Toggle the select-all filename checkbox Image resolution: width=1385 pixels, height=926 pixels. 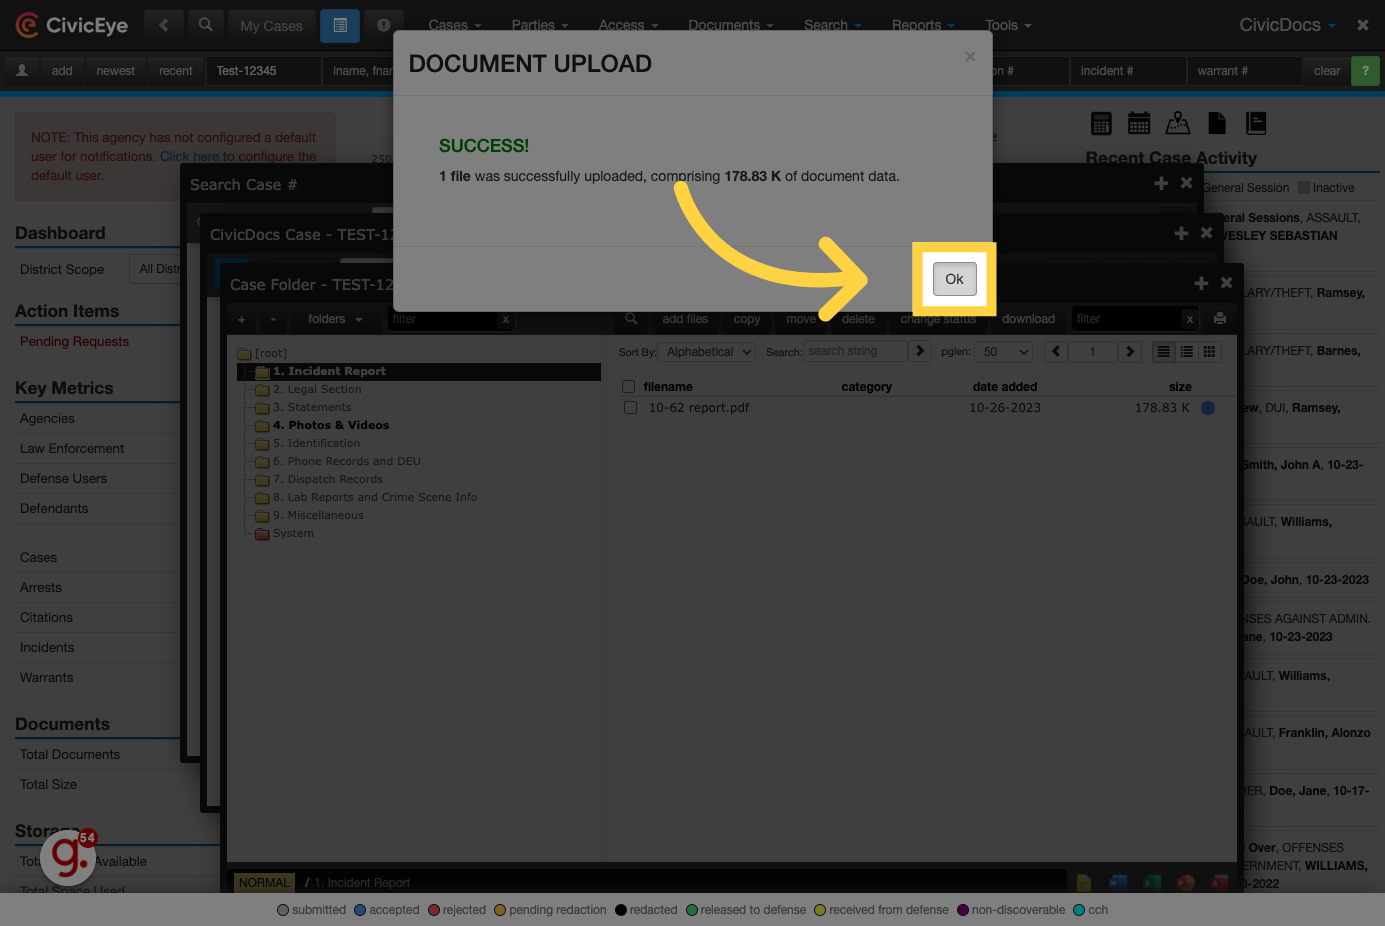(629, 387)
